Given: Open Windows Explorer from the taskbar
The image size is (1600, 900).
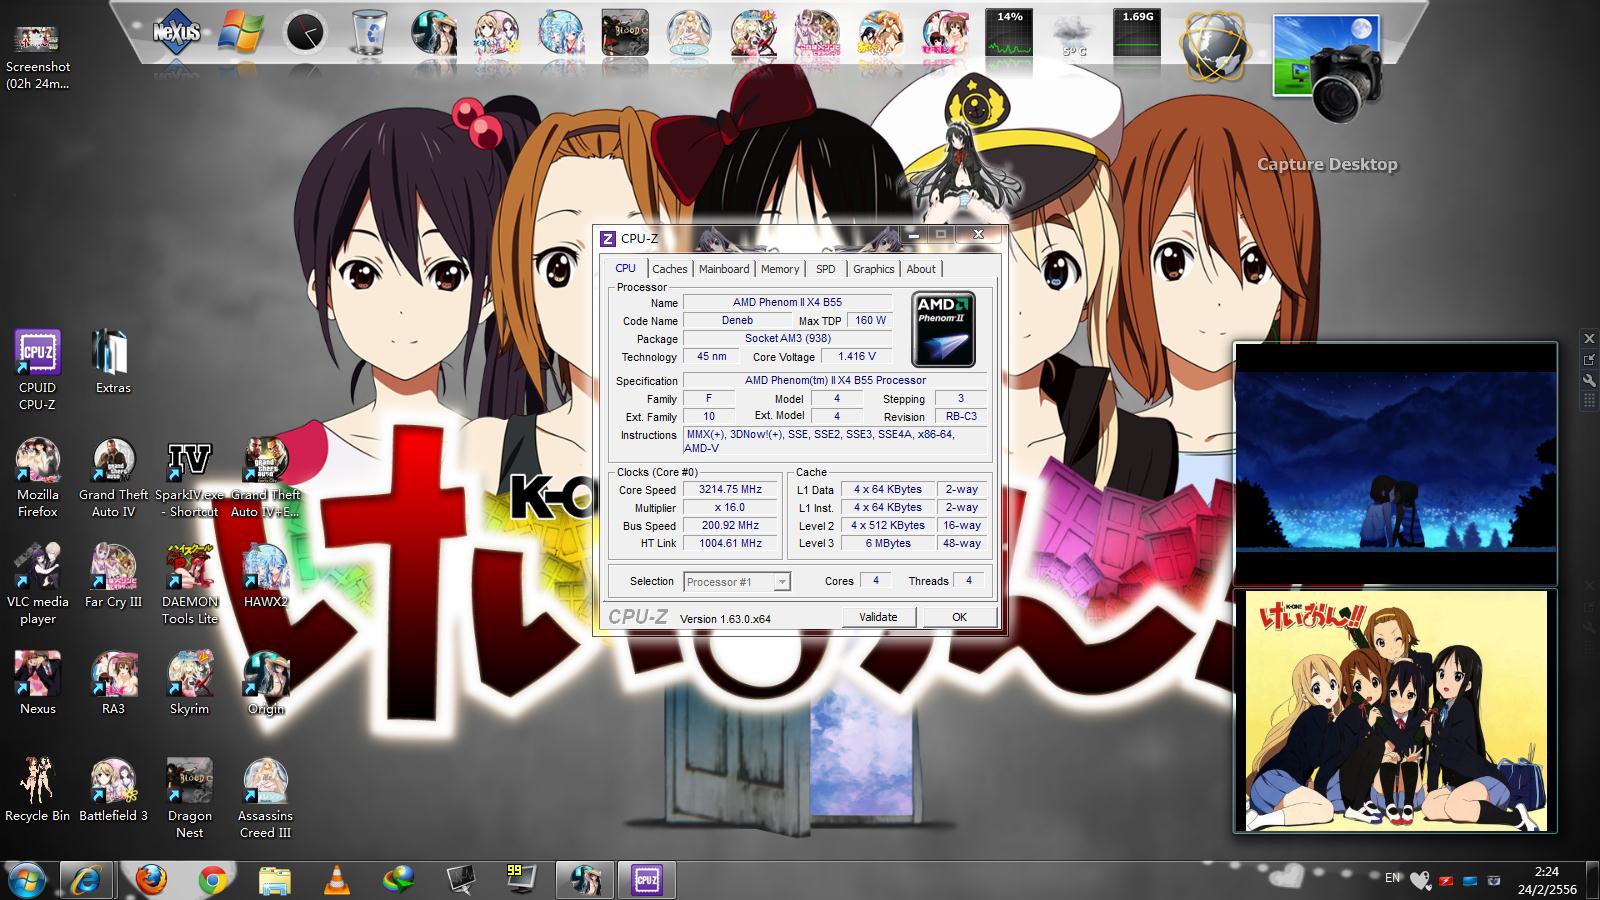Looking at the screenshot, I should (274, 880).
